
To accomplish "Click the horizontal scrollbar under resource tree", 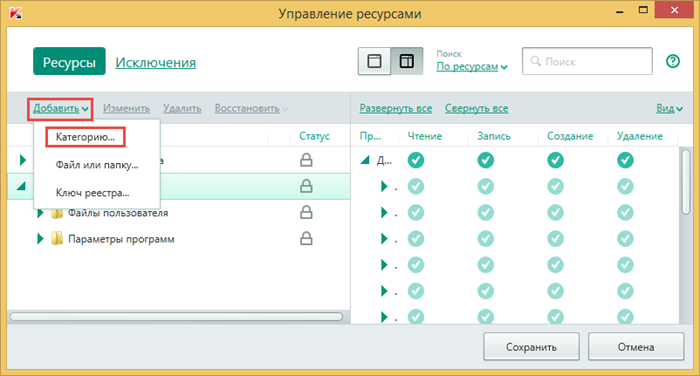I will (176, 317).
